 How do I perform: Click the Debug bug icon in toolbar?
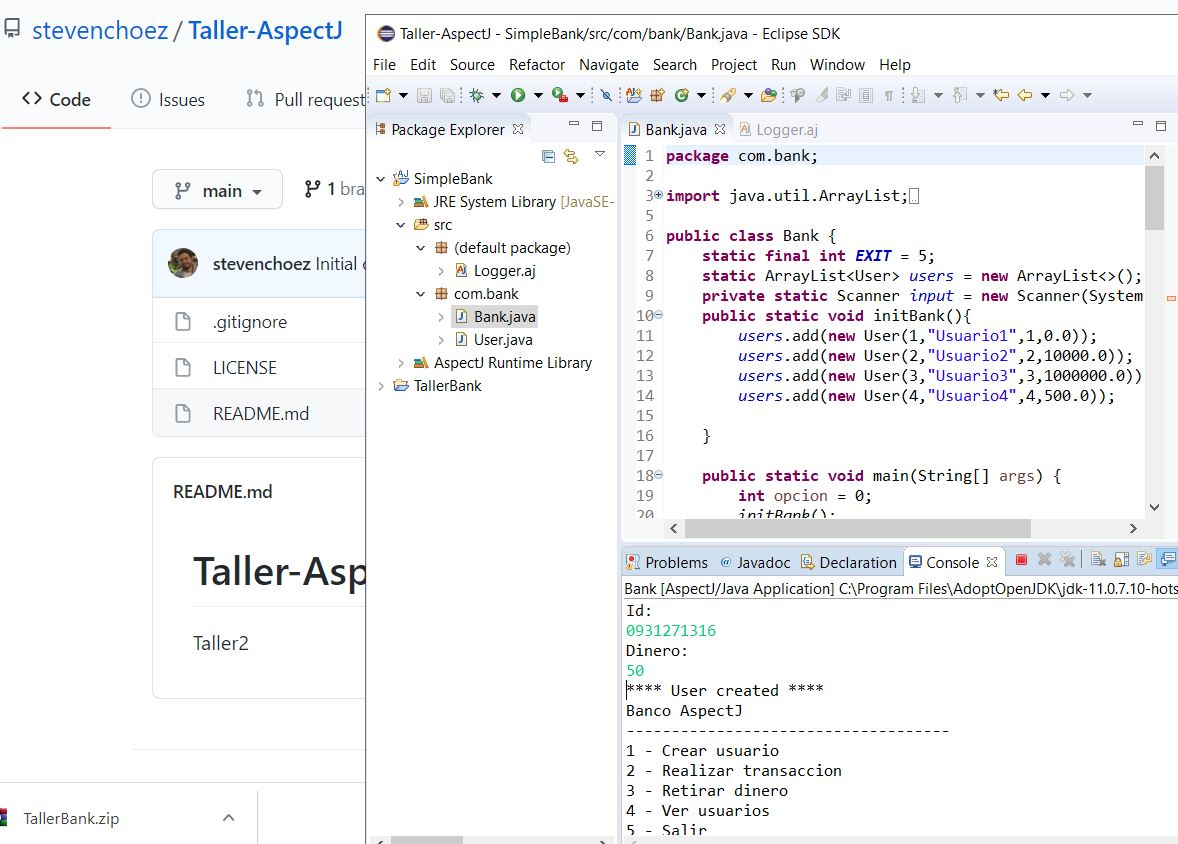476,95
